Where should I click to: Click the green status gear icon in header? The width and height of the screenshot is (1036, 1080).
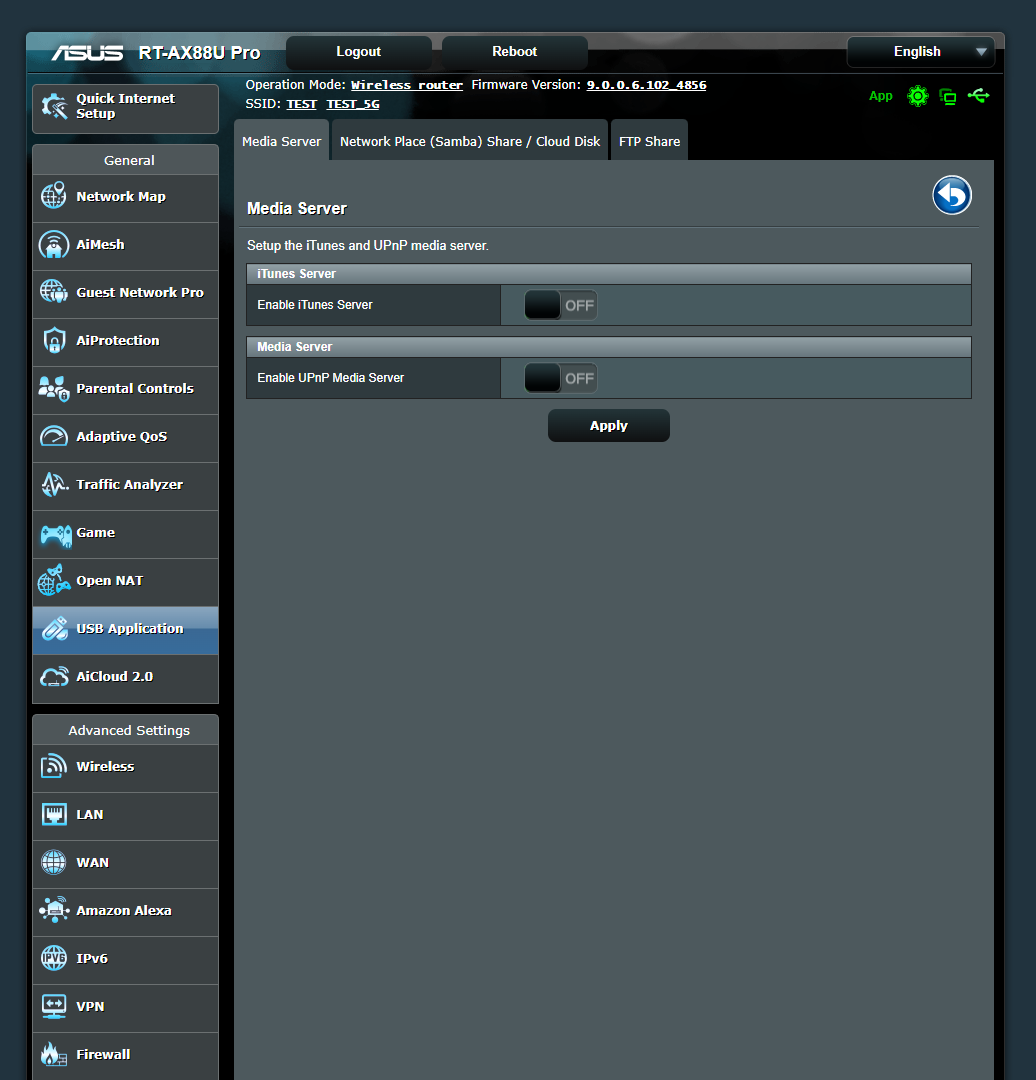918,96
